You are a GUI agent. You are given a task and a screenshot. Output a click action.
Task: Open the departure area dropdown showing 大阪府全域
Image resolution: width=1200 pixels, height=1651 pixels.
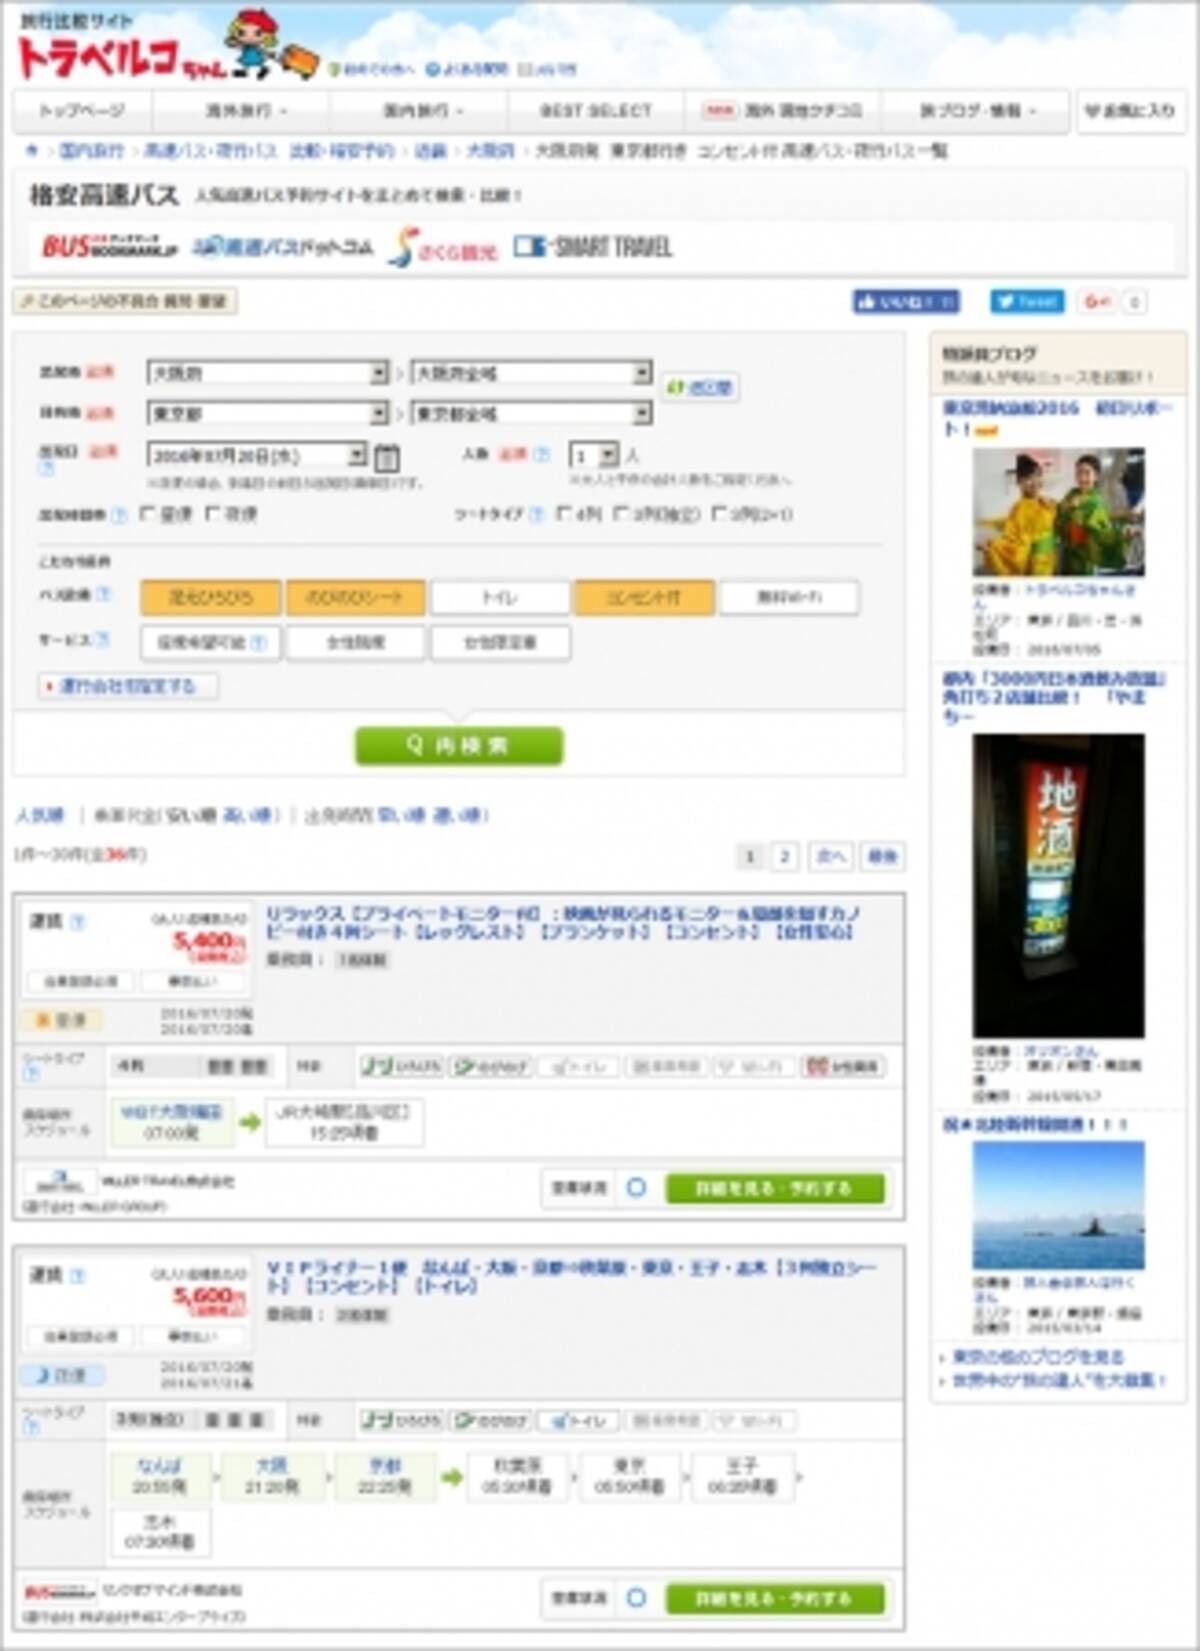tap(532, 373)
